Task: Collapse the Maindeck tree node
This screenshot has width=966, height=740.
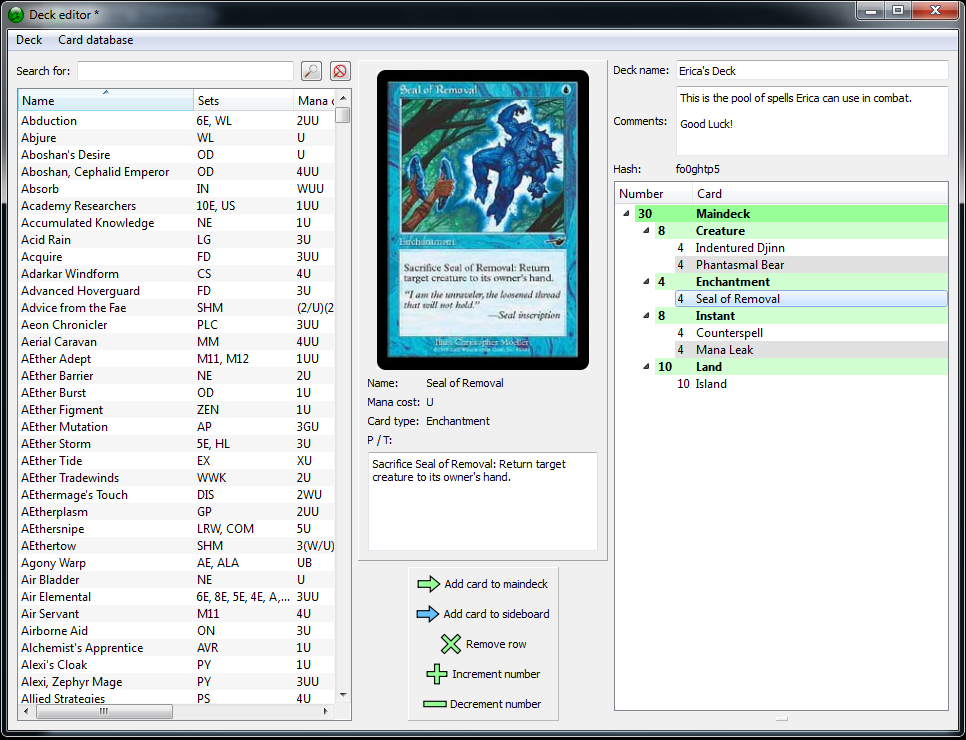Action: [x=626, y=214]
